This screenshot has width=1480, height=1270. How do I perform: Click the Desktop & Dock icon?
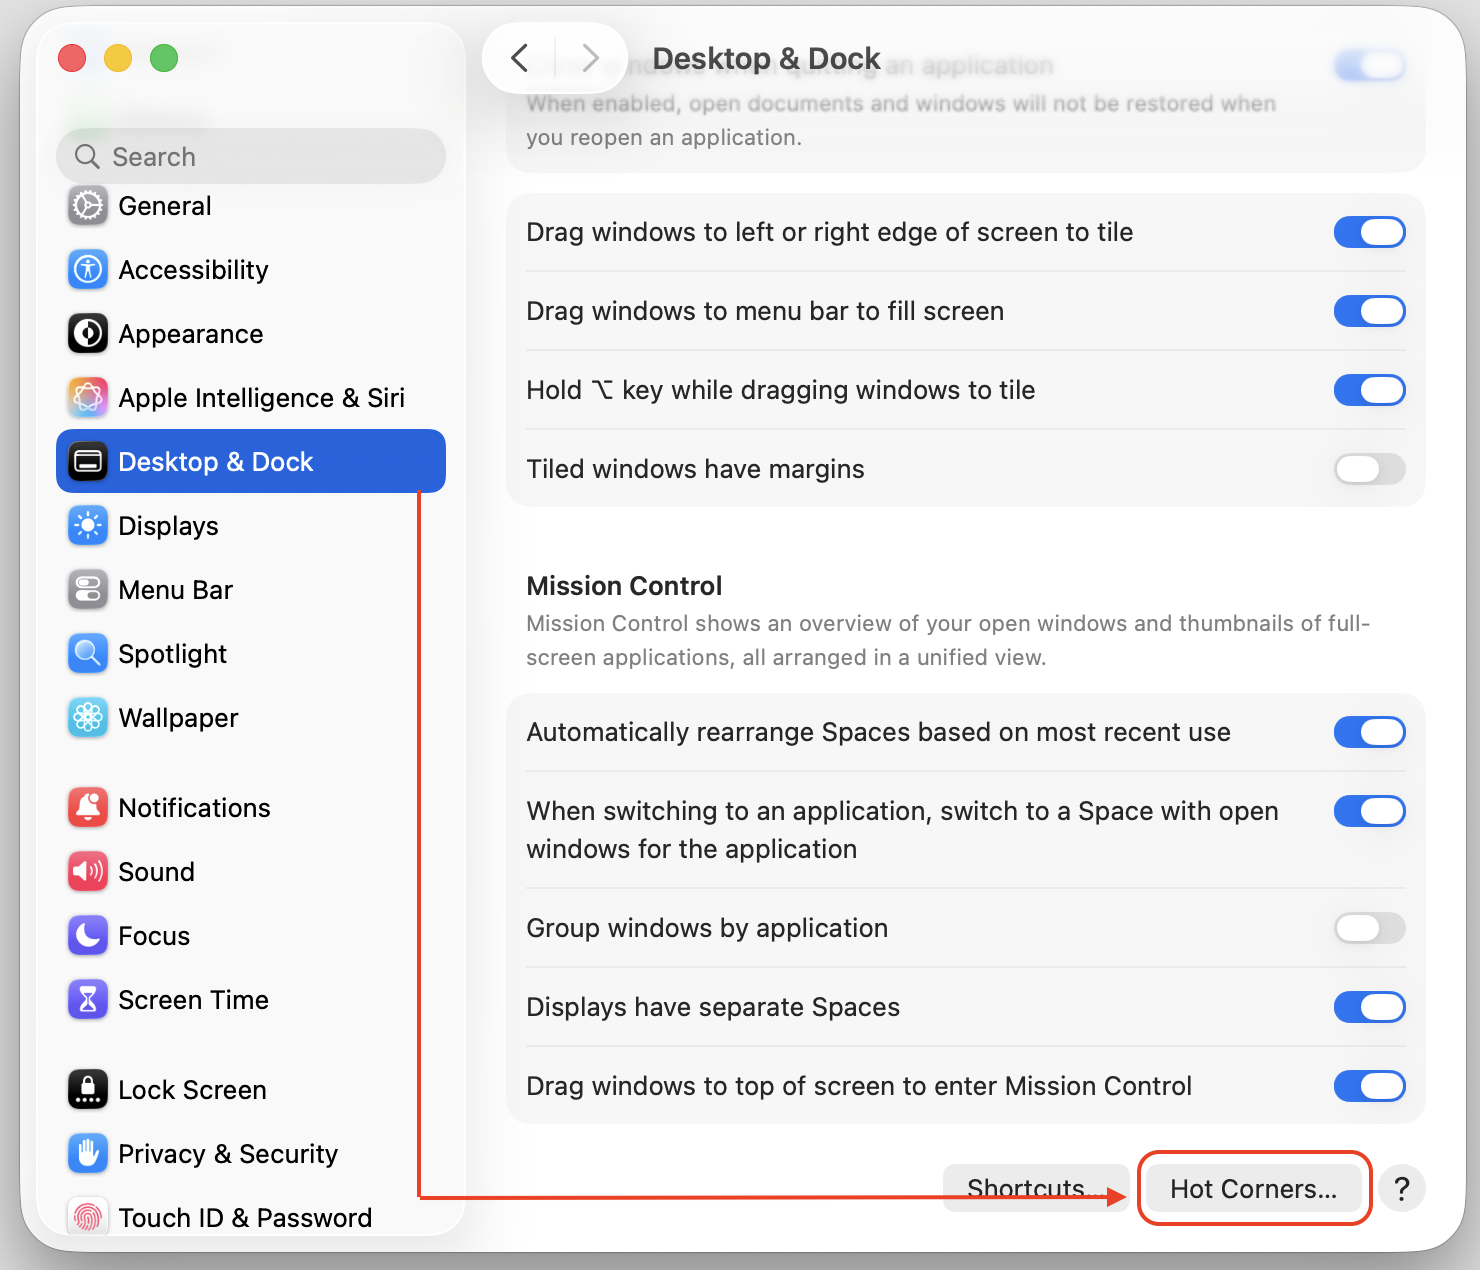[88, 462]
